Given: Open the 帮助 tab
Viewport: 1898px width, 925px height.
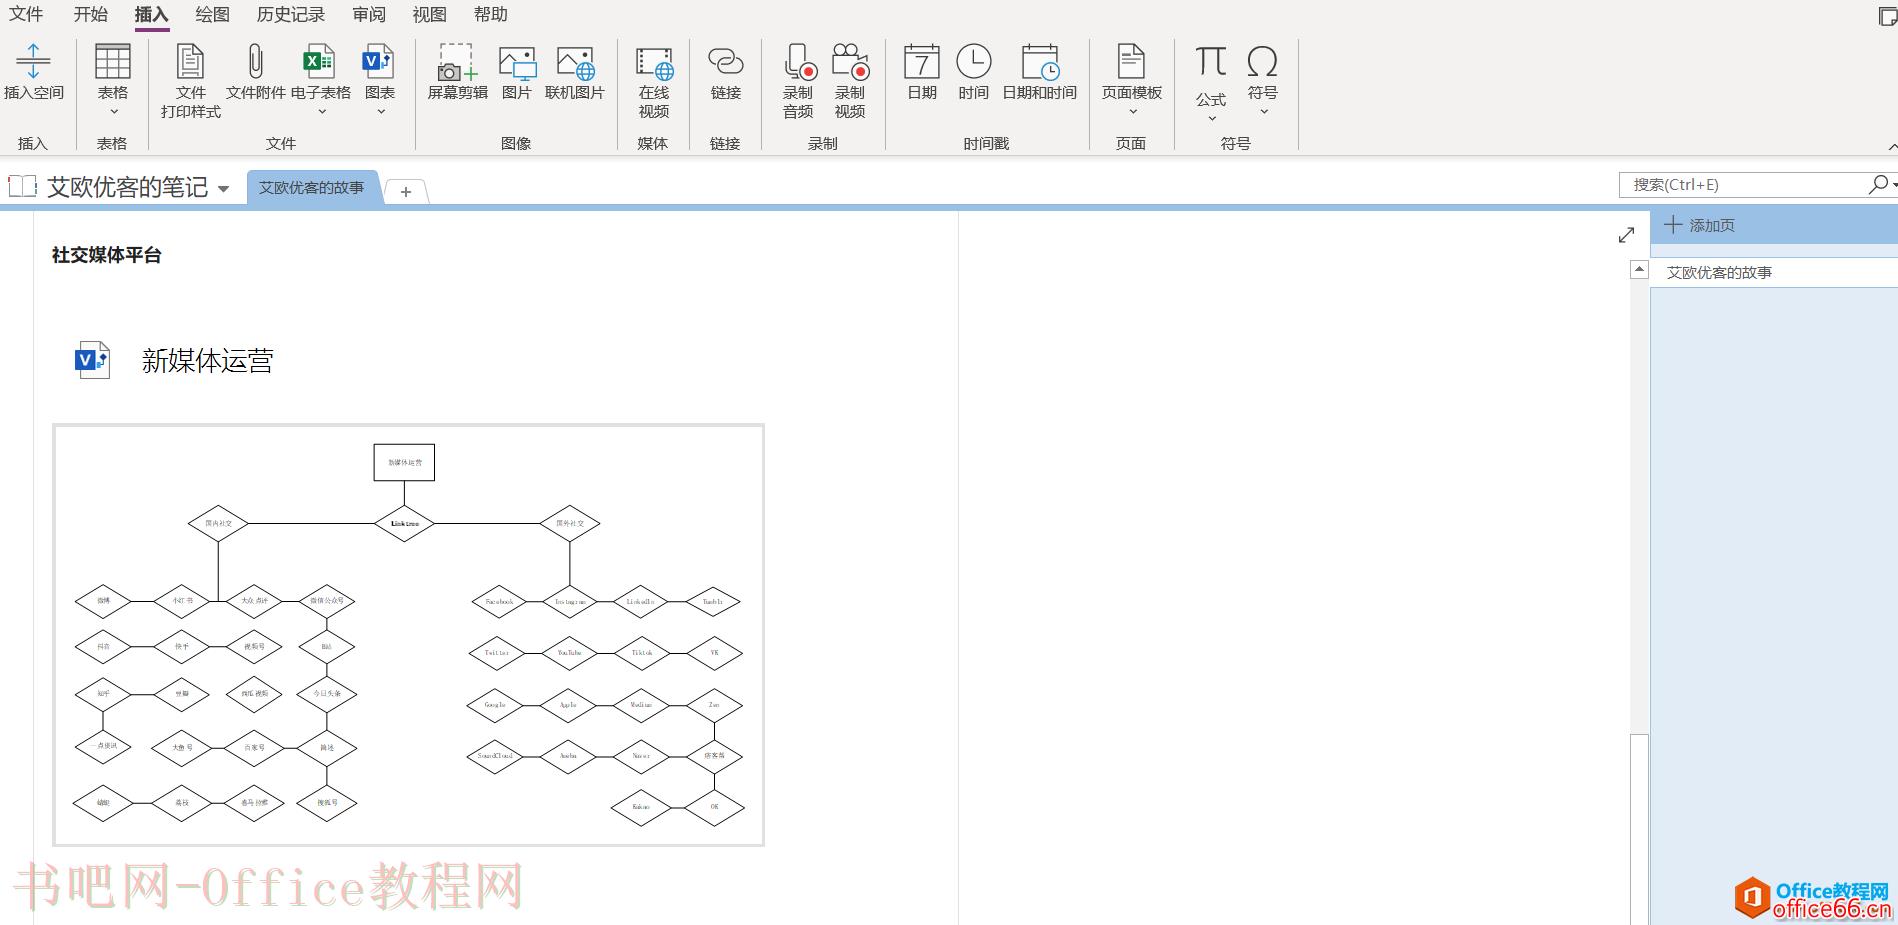Looking at the screenshot, I should (x=490, y=14).
